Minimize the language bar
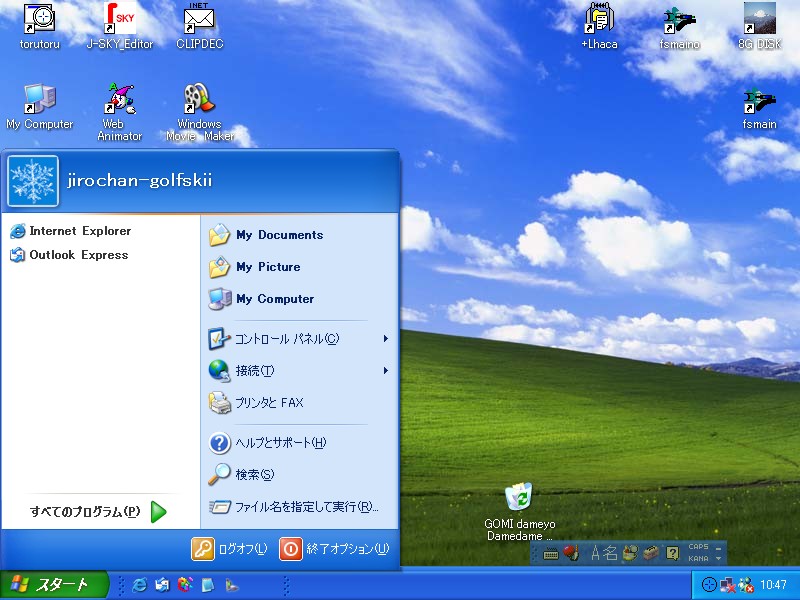The width and height of the screenshot is (800, 600). click(718, 547)
